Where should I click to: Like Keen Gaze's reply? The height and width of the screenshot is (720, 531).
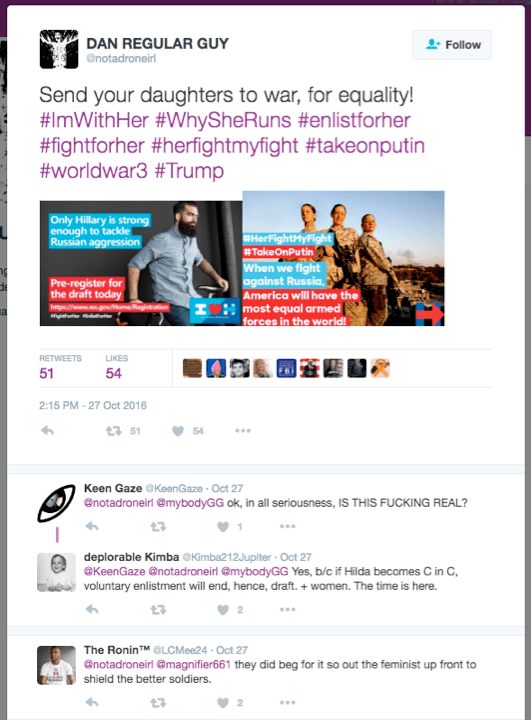pyautogui.click(x=223, y=527)
